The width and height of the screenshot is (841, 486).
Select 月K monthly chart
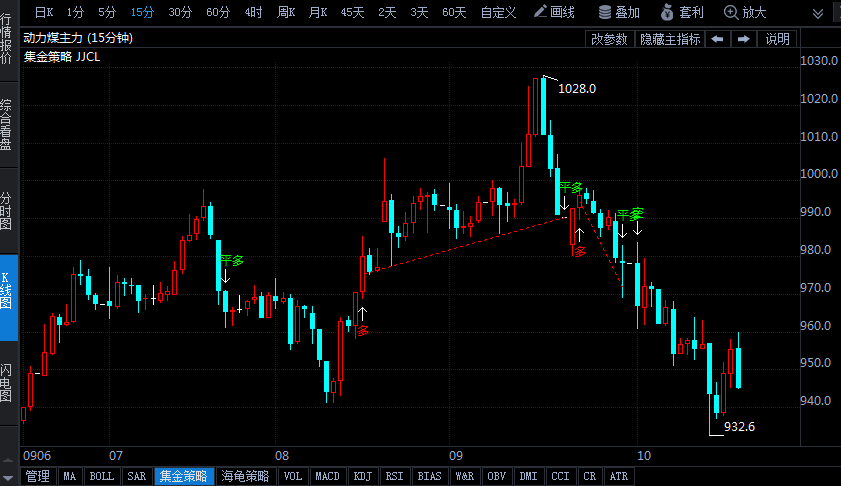[x=318, y=12]
